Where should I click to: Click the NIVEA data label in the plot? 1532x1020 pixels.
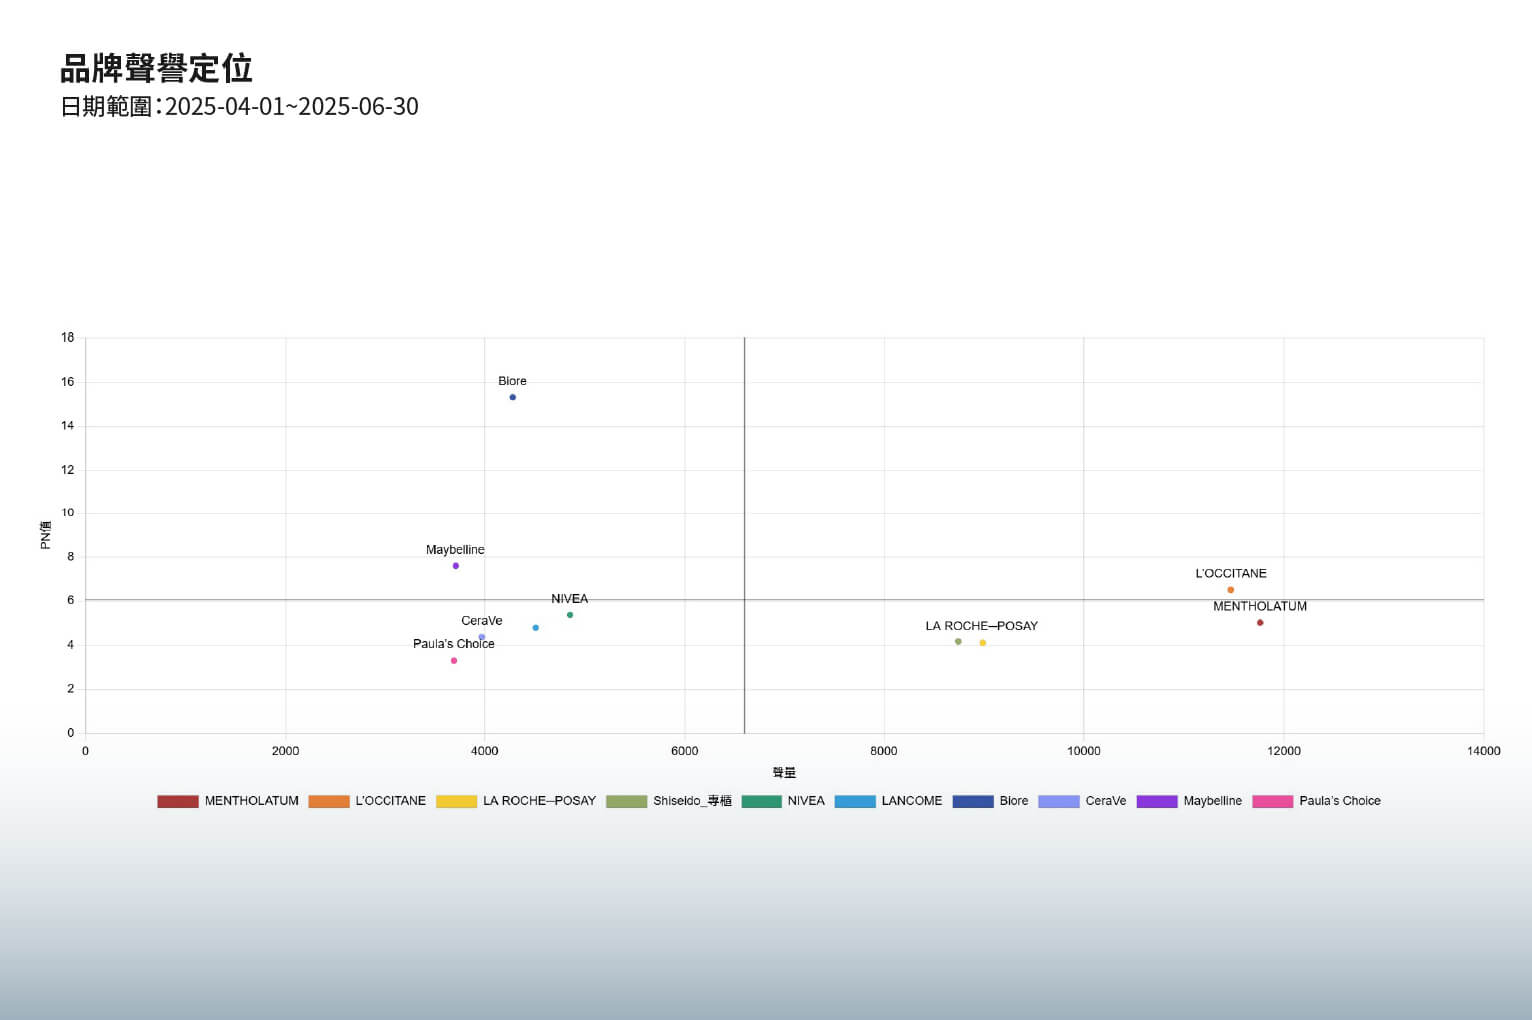click(570, 599)
